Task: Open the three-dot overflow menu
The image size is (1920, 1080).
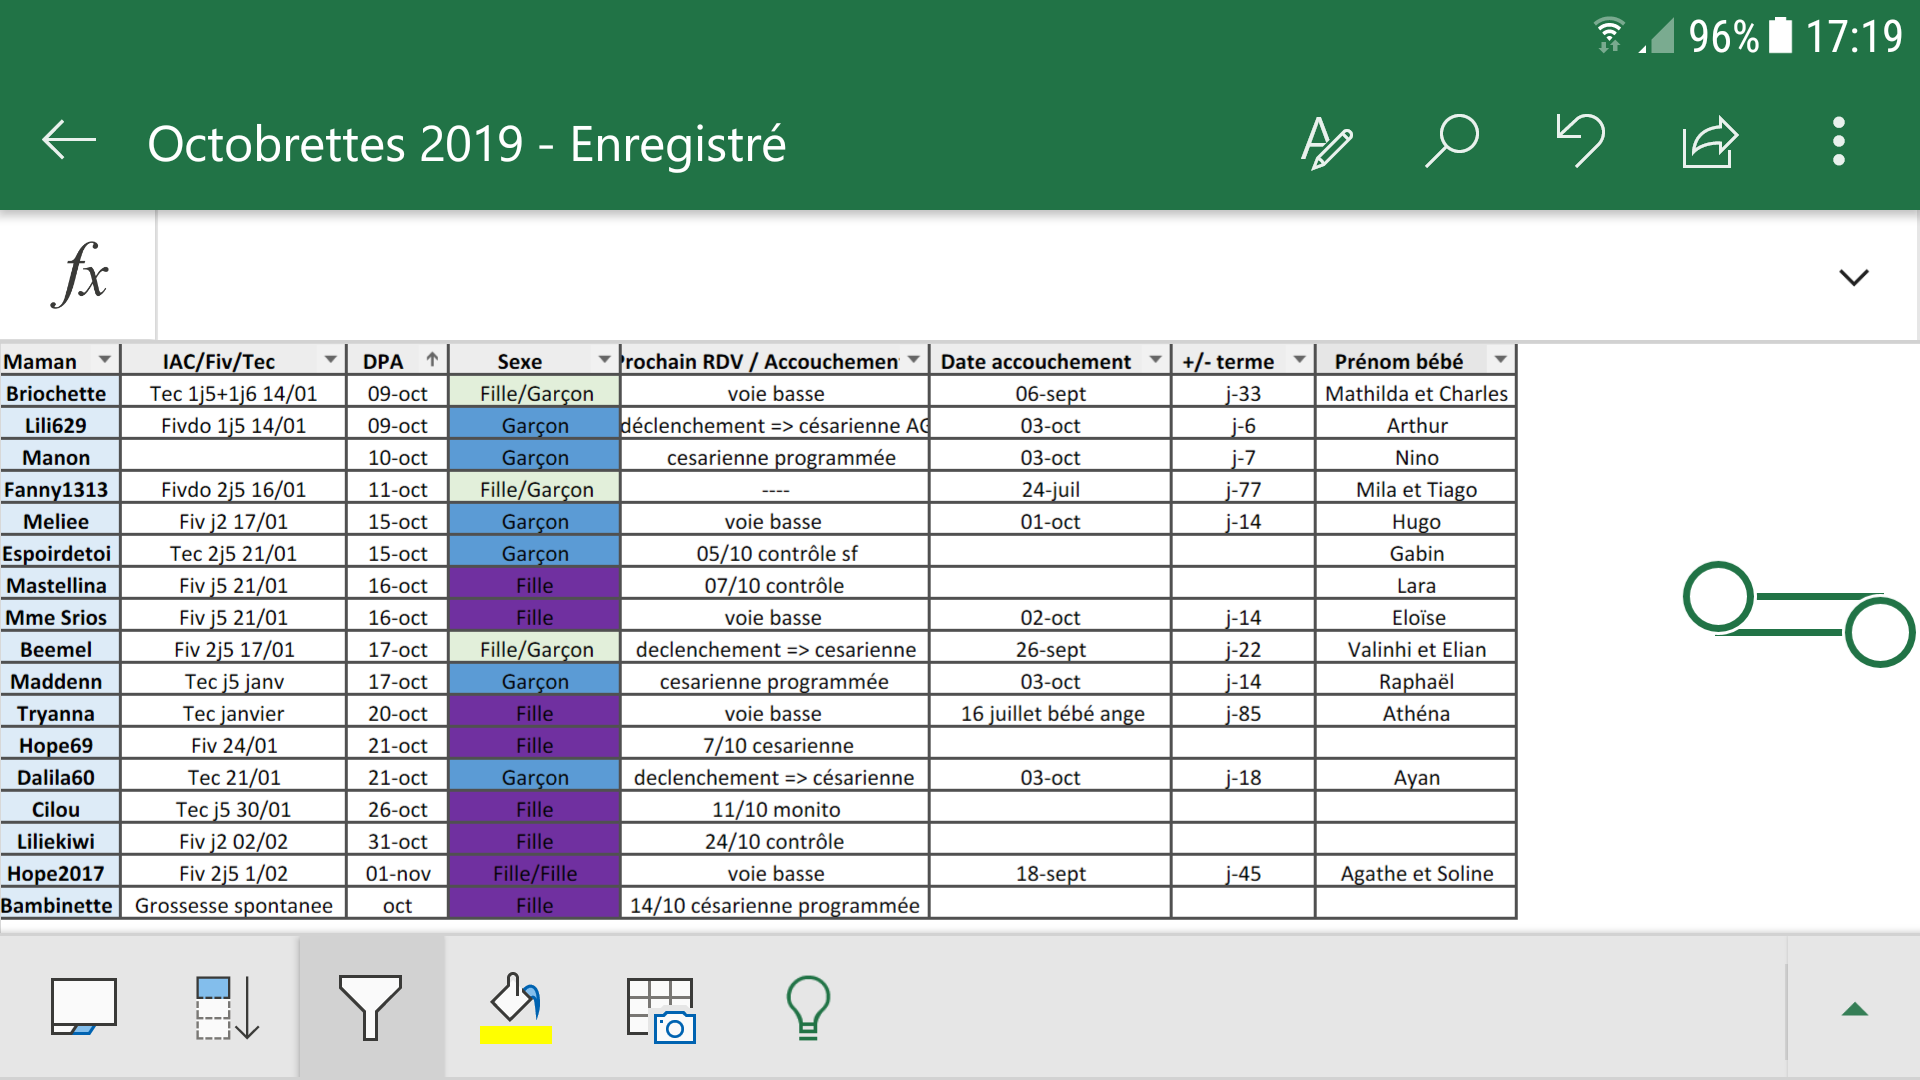Action: (x=1838, y=141)
